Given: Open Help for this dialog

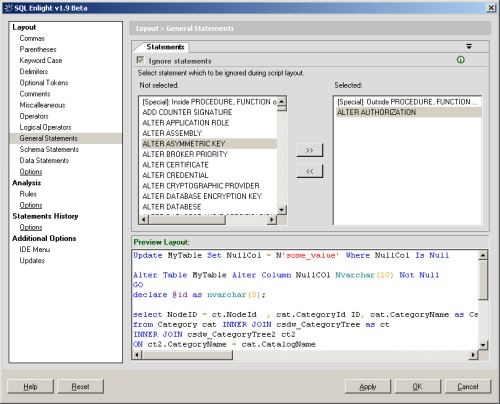Looking at the screenshot, I should pos(30,386).
